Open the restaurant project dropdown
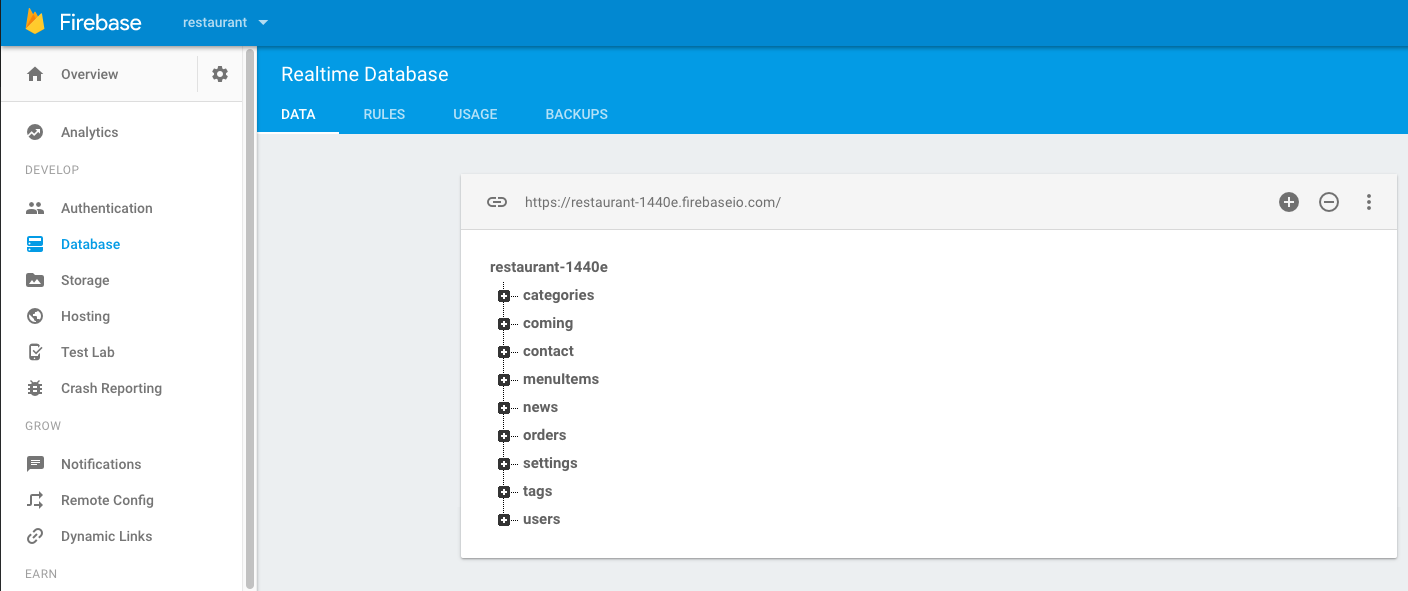 tap(226, 22)
